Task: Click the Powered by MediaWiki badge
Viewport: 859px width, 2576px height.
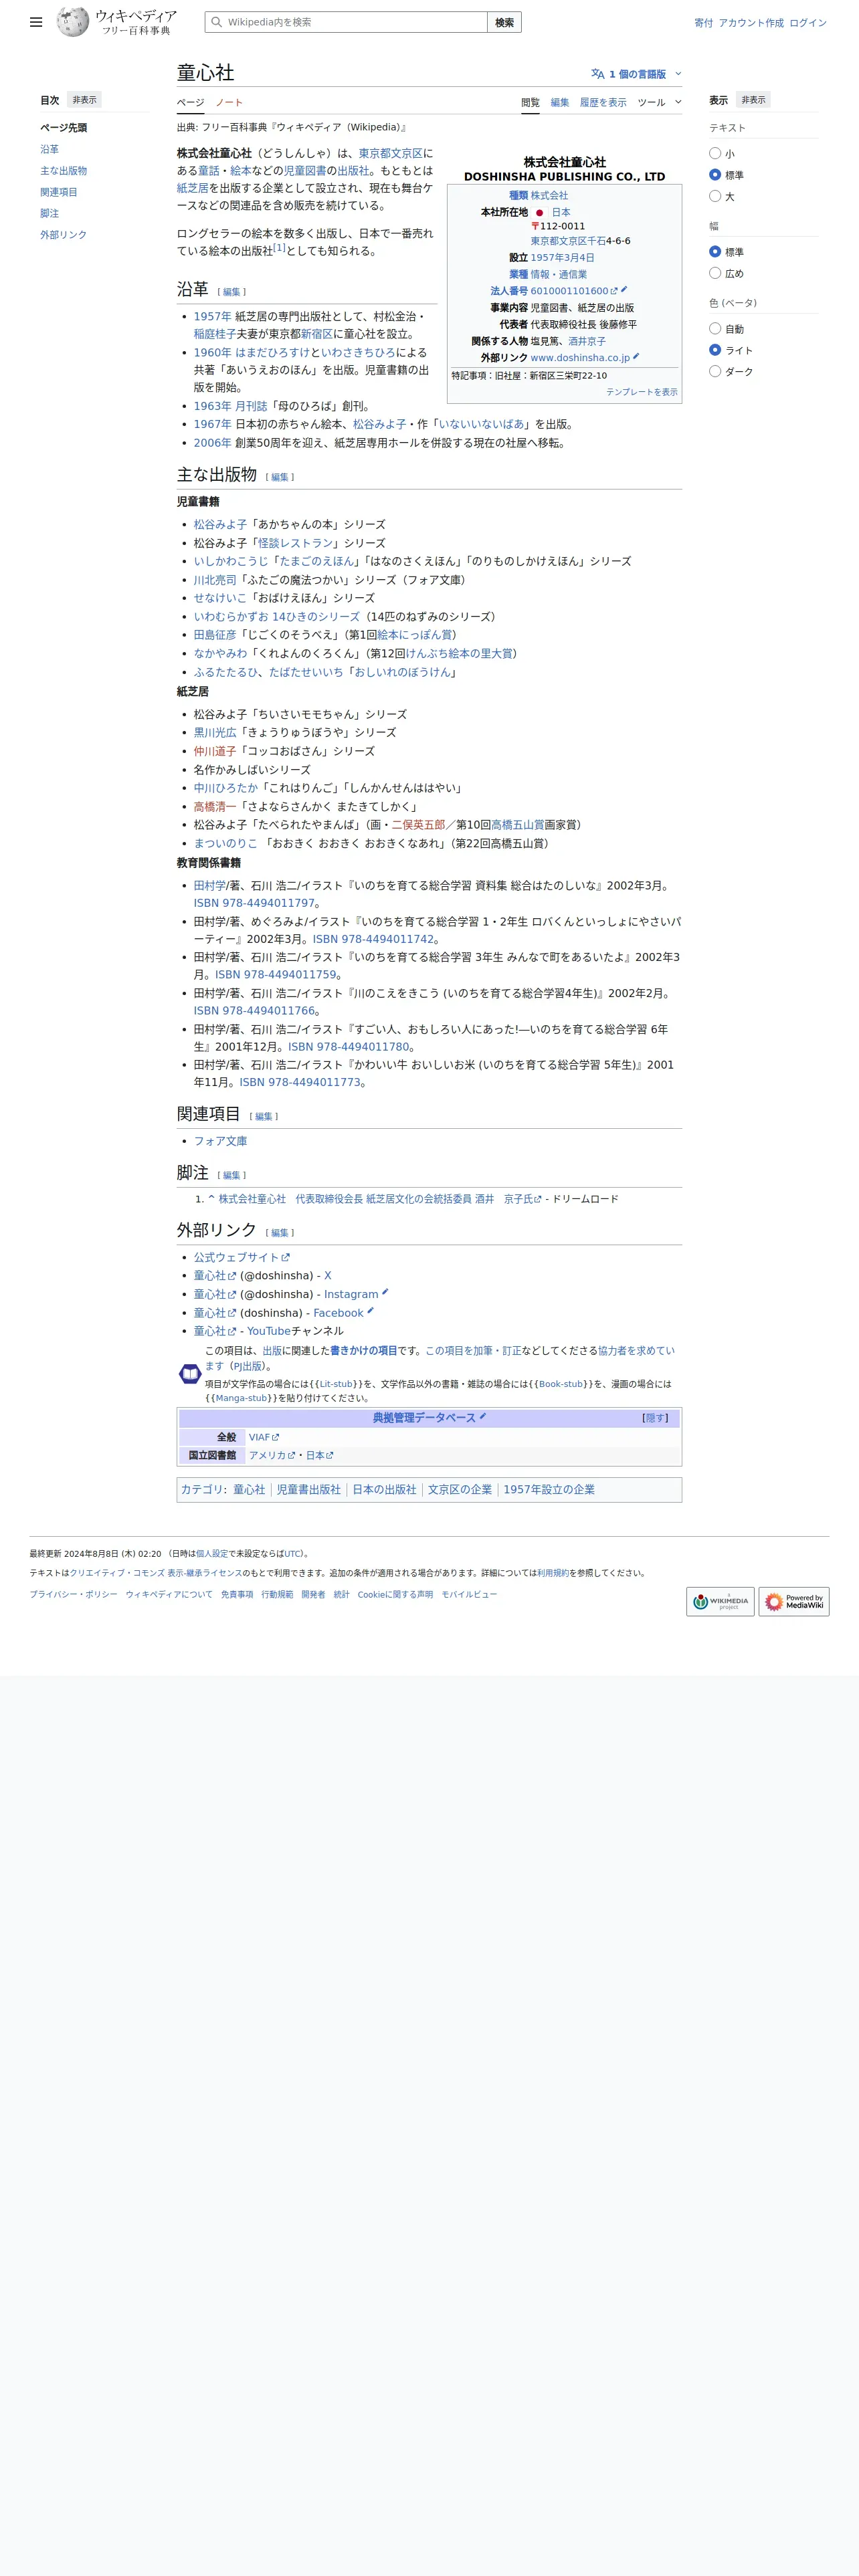Action: click(x=794, y=1601)
